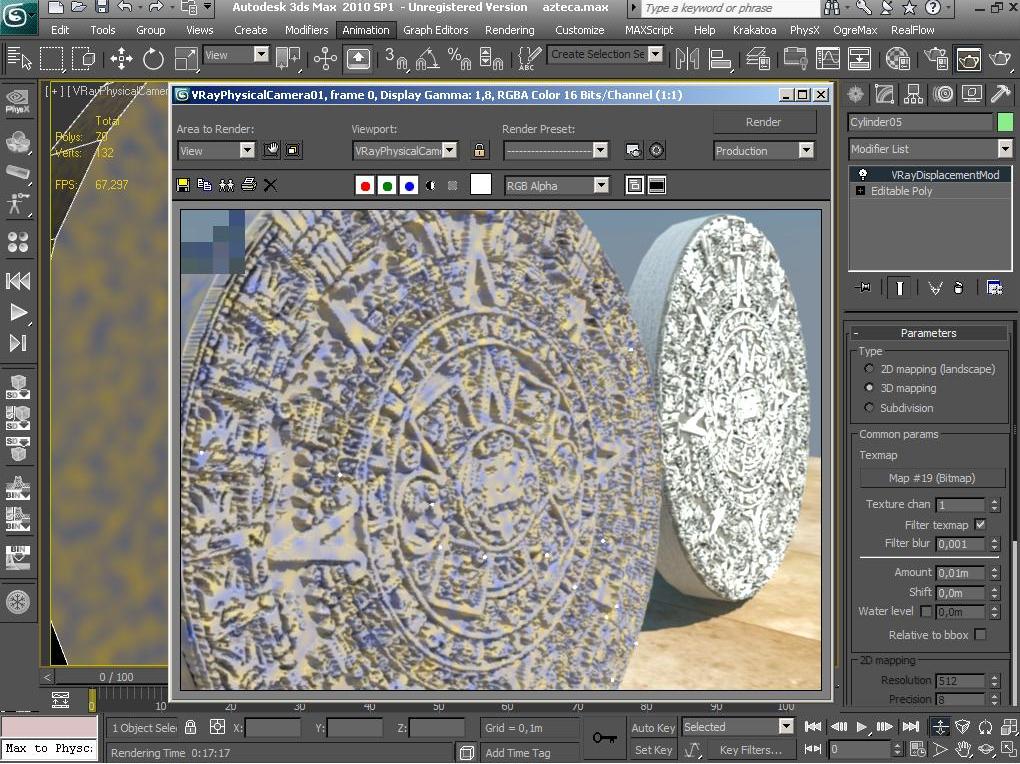Image resolution: width=1020 pixels, height=764 pixels.
Task: Open the Curve Editor icon
Action: (x=827, y=59)
